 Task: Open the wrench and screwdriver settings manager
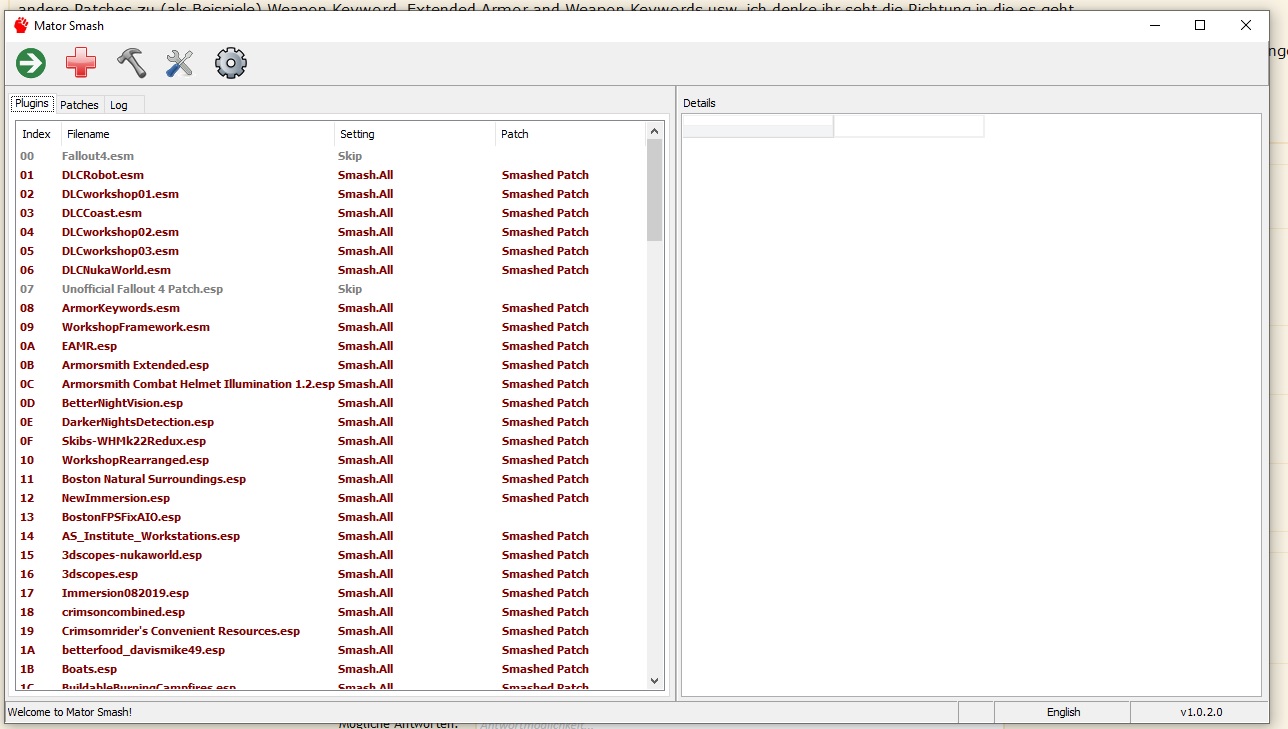click(x=180, y=64)
